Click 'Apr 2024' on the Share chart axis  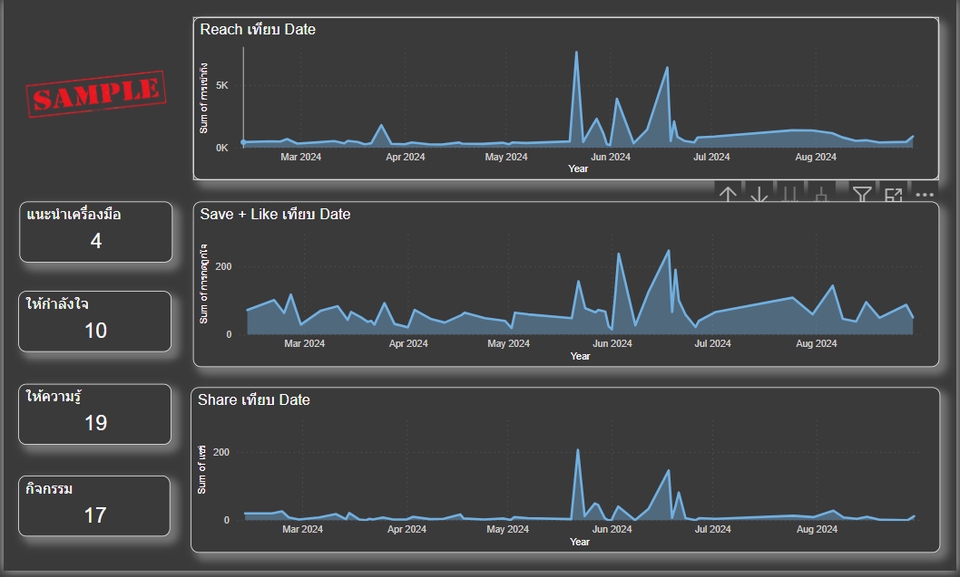pyautogui.click(x=407, y=529)
